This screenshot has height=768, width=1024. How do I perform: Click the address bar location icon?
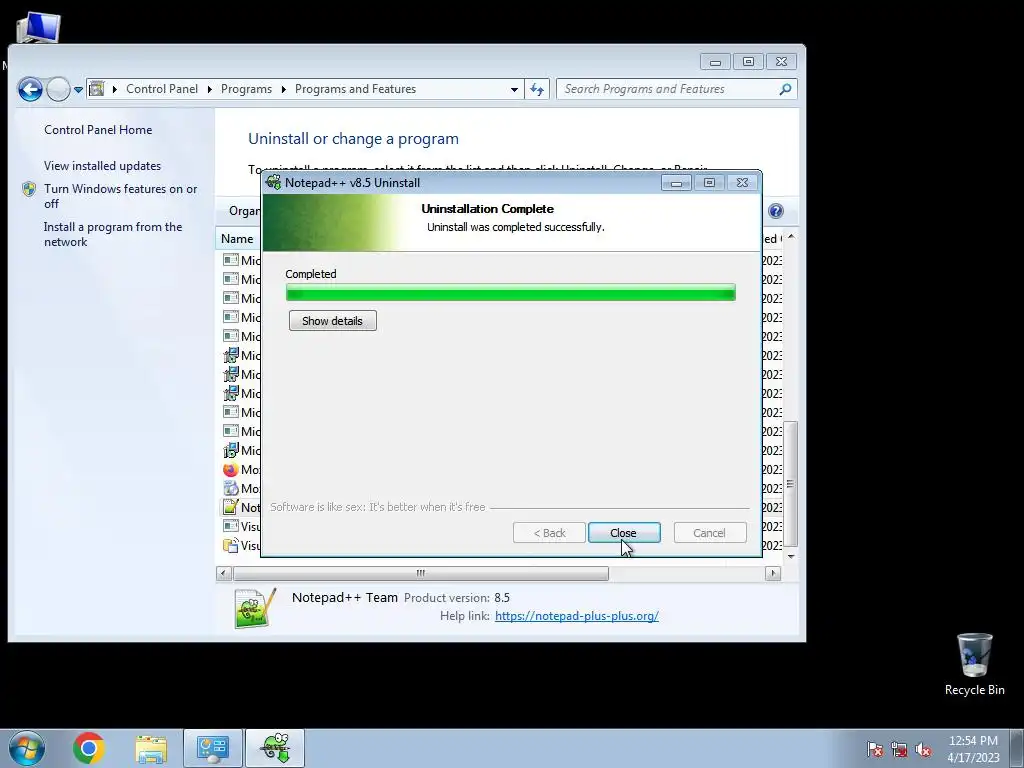pyautogui.click(x=97, y=89)
